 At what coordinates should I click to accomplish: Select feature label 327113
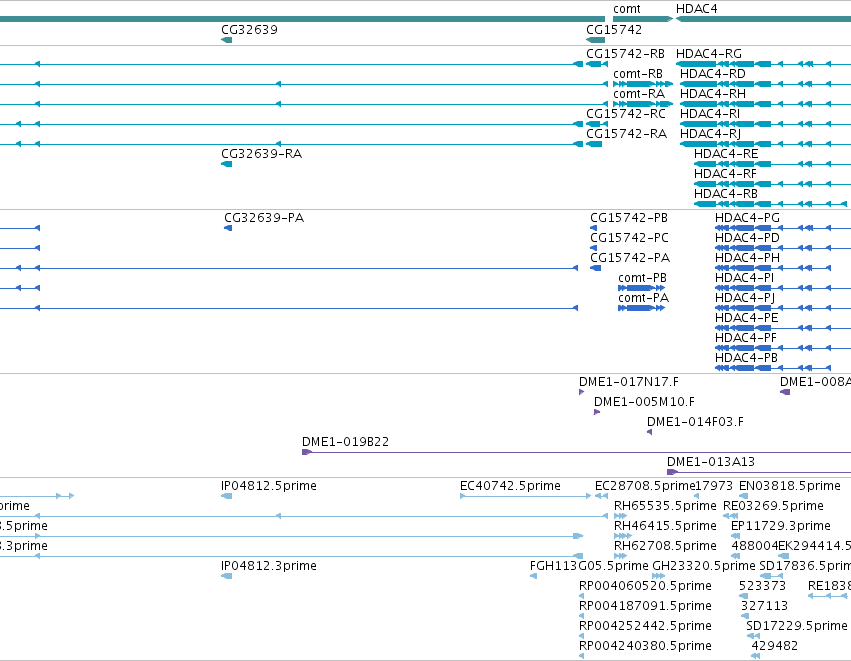pos(764,607)
